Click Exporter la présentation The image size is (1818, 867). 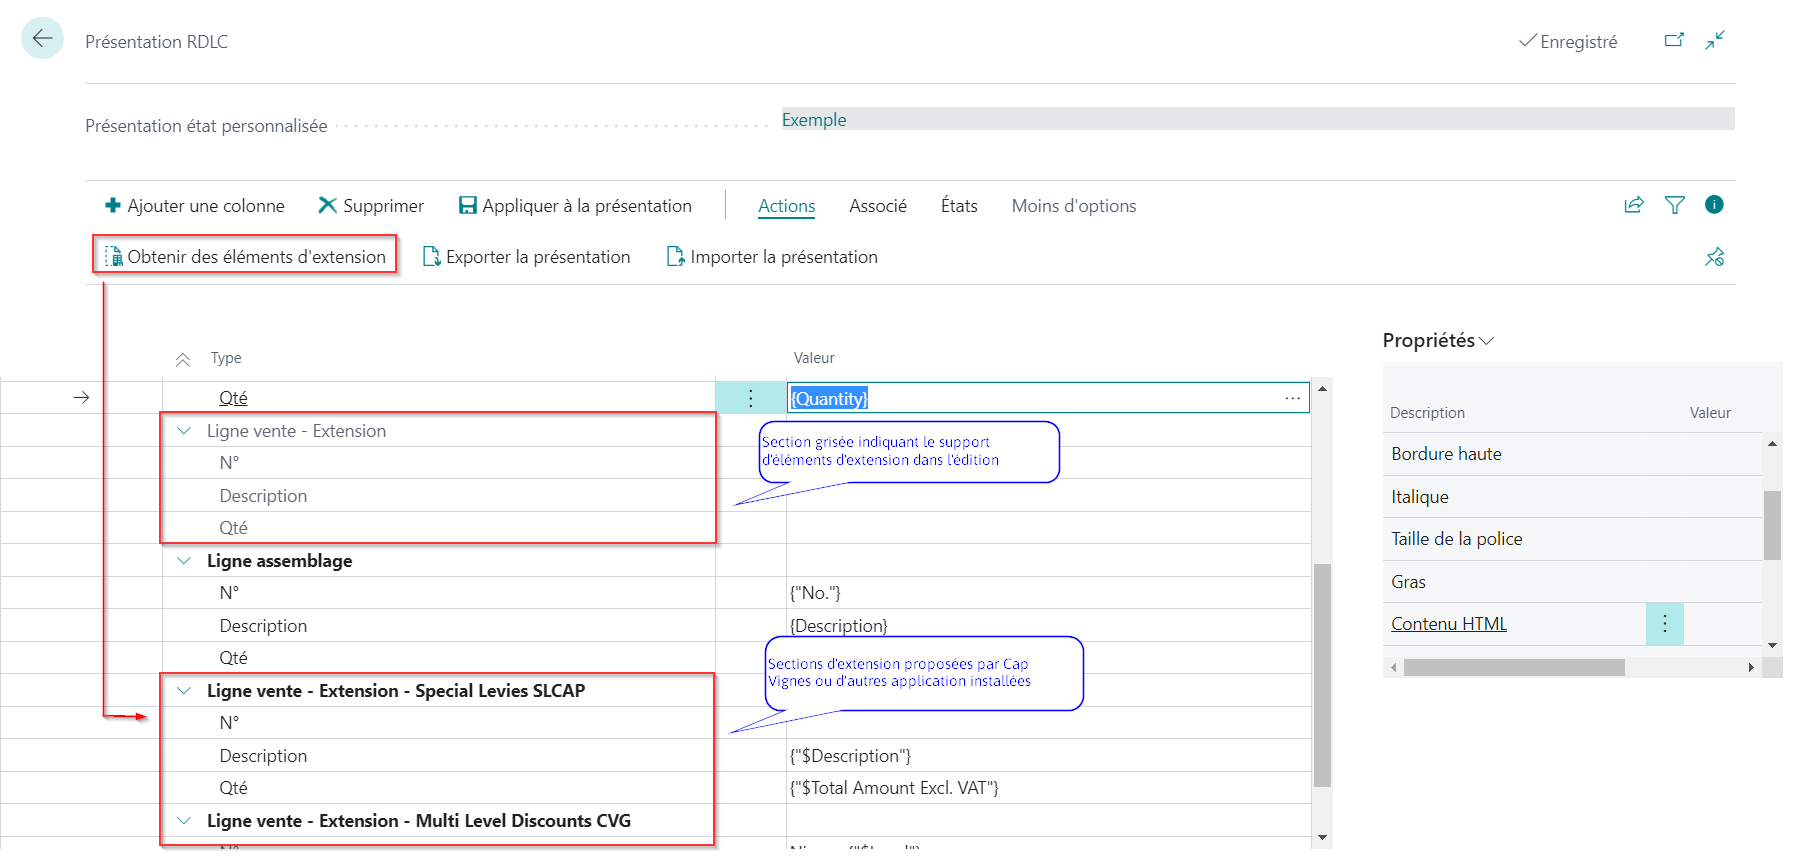pos(527,257)
